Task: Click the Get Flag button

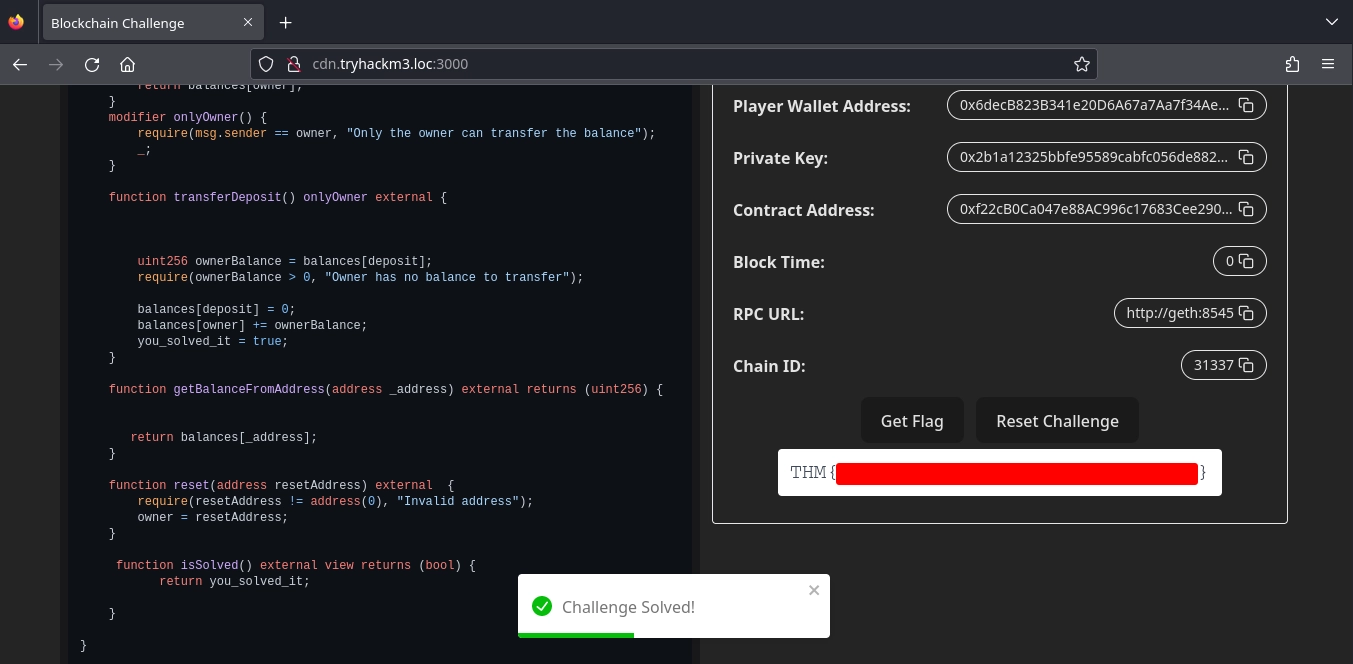Action: click(x=911, y=421)
